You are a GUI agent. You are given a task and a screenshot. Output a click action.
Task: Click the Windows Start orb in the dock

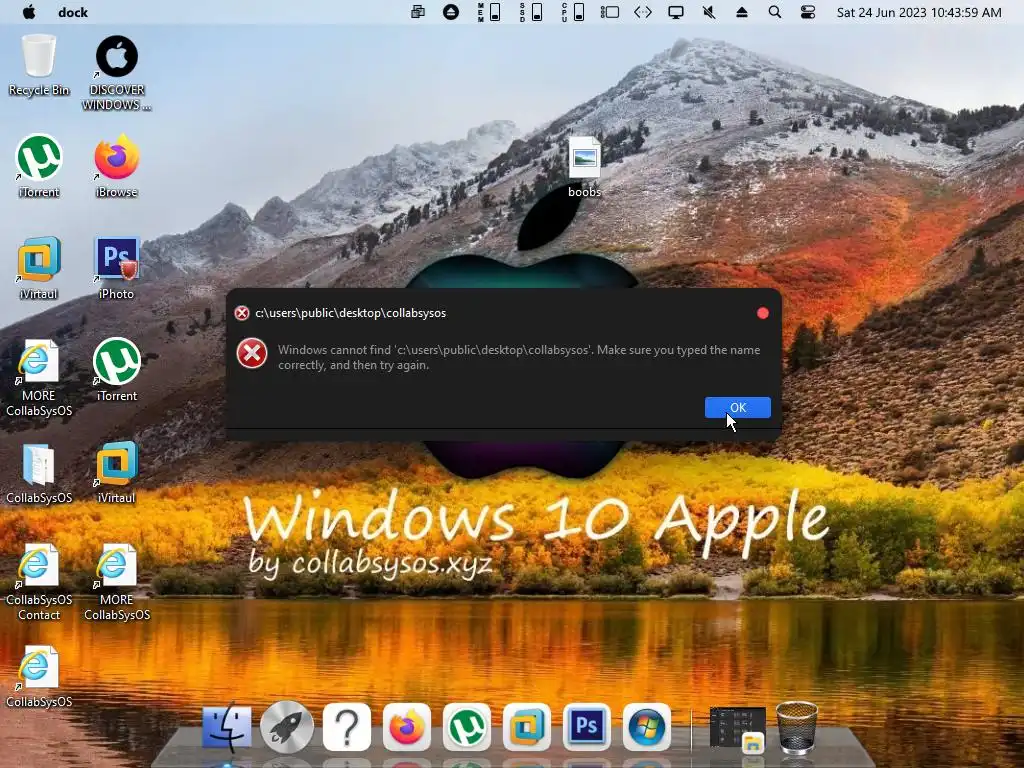647,727
